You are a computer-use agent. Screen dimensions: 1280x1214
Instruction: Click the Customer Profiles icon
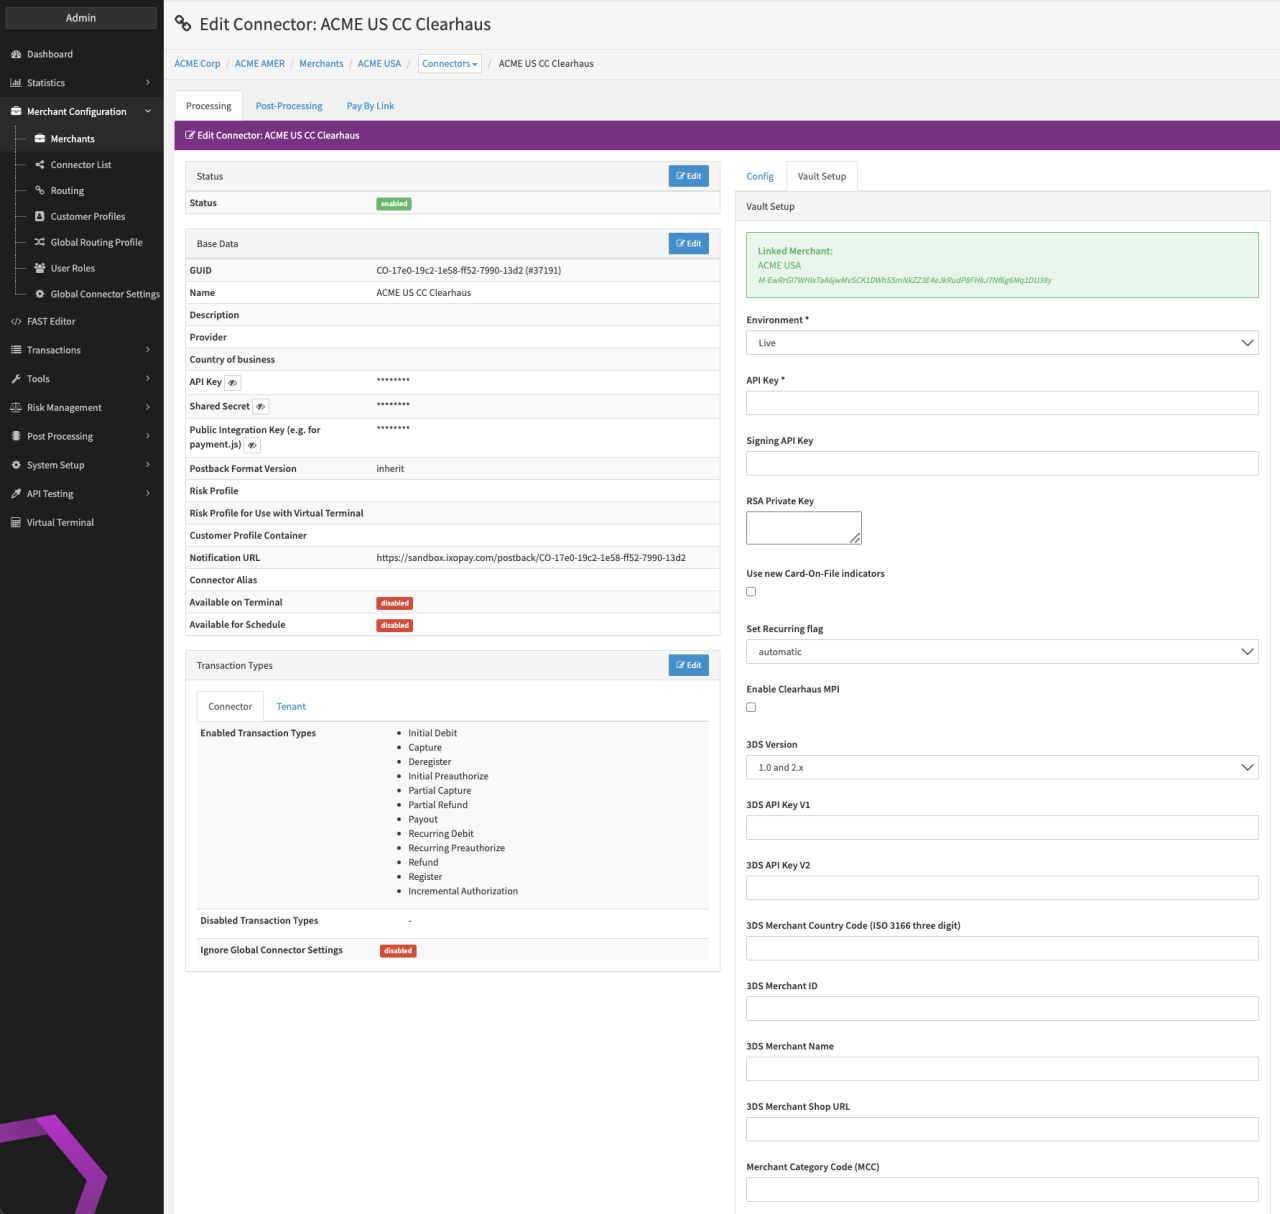tap(40, 217)
